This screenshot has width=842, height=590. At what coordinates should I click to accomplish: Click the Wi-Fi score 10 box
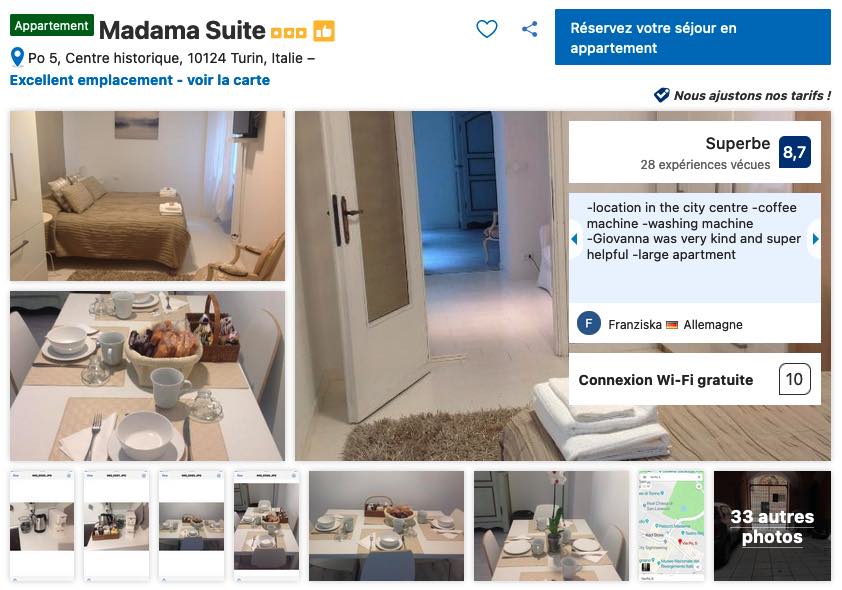pyautogui.click(x=794, y=379)
